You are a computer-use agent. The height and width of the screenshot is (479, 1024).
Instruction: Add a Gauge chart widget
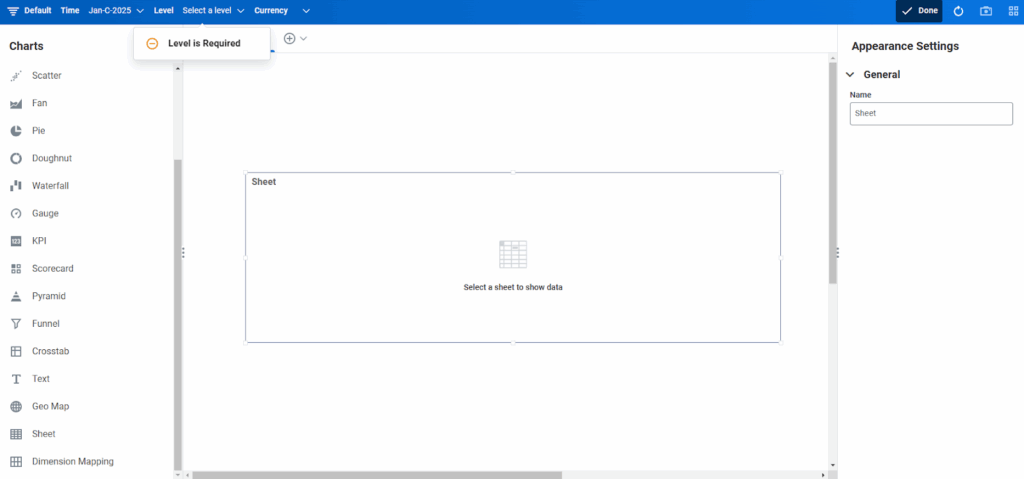coord(45,214)
